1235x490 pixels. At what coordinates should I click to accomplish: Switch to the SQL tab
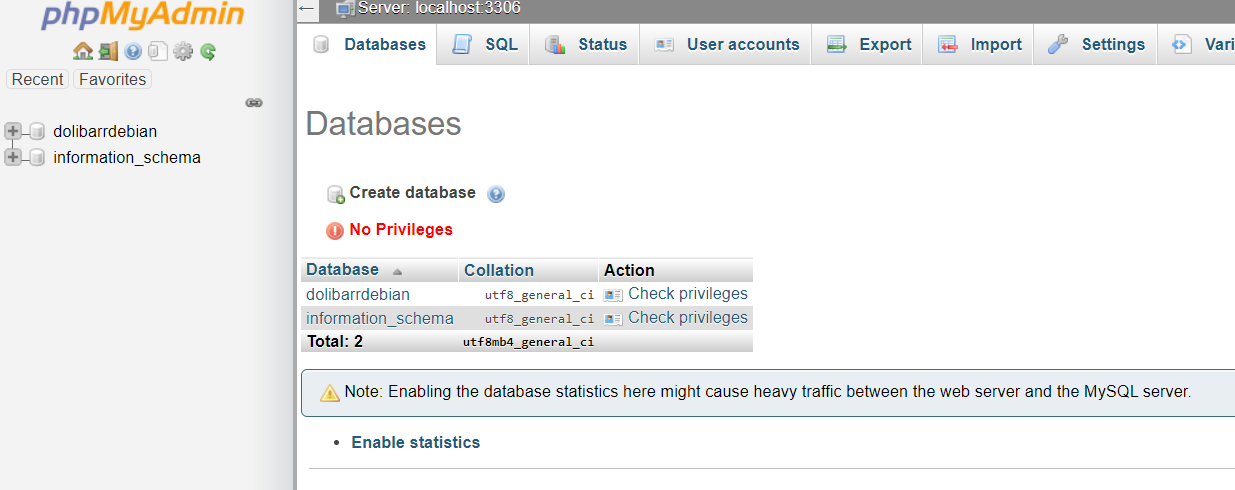pos(485,44)
